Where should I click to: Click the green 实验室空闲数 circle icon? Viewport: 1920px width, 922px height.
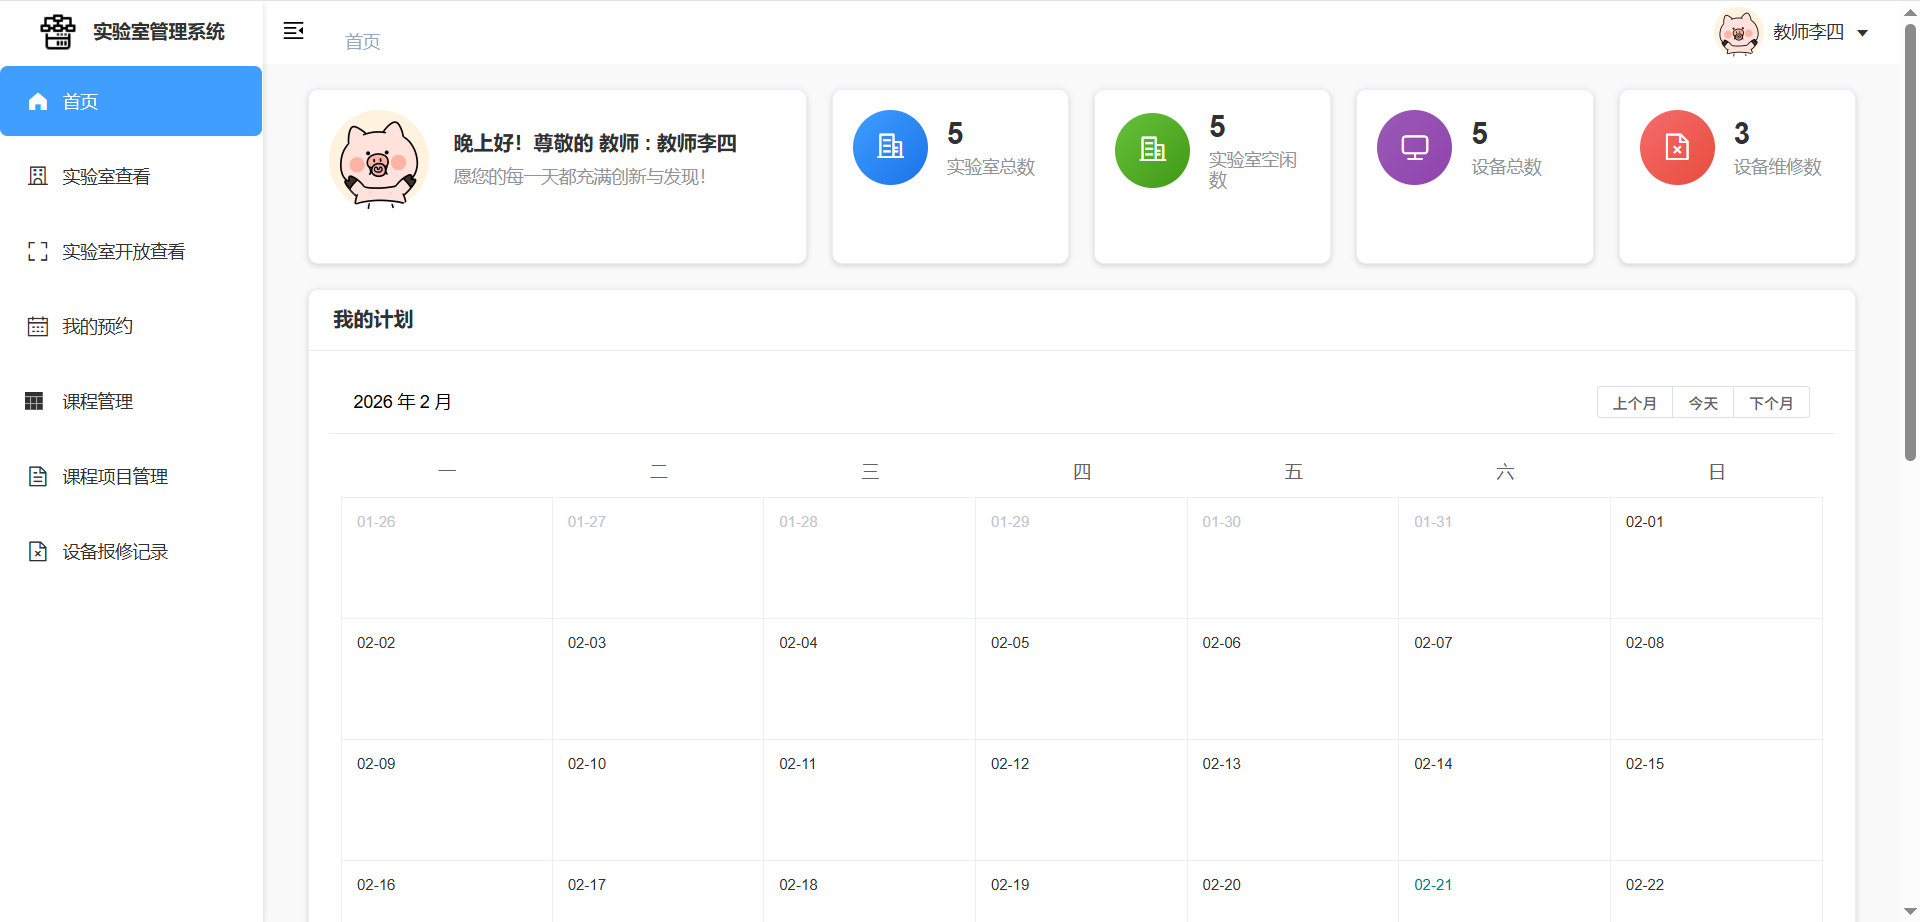tap(1152, 150)
